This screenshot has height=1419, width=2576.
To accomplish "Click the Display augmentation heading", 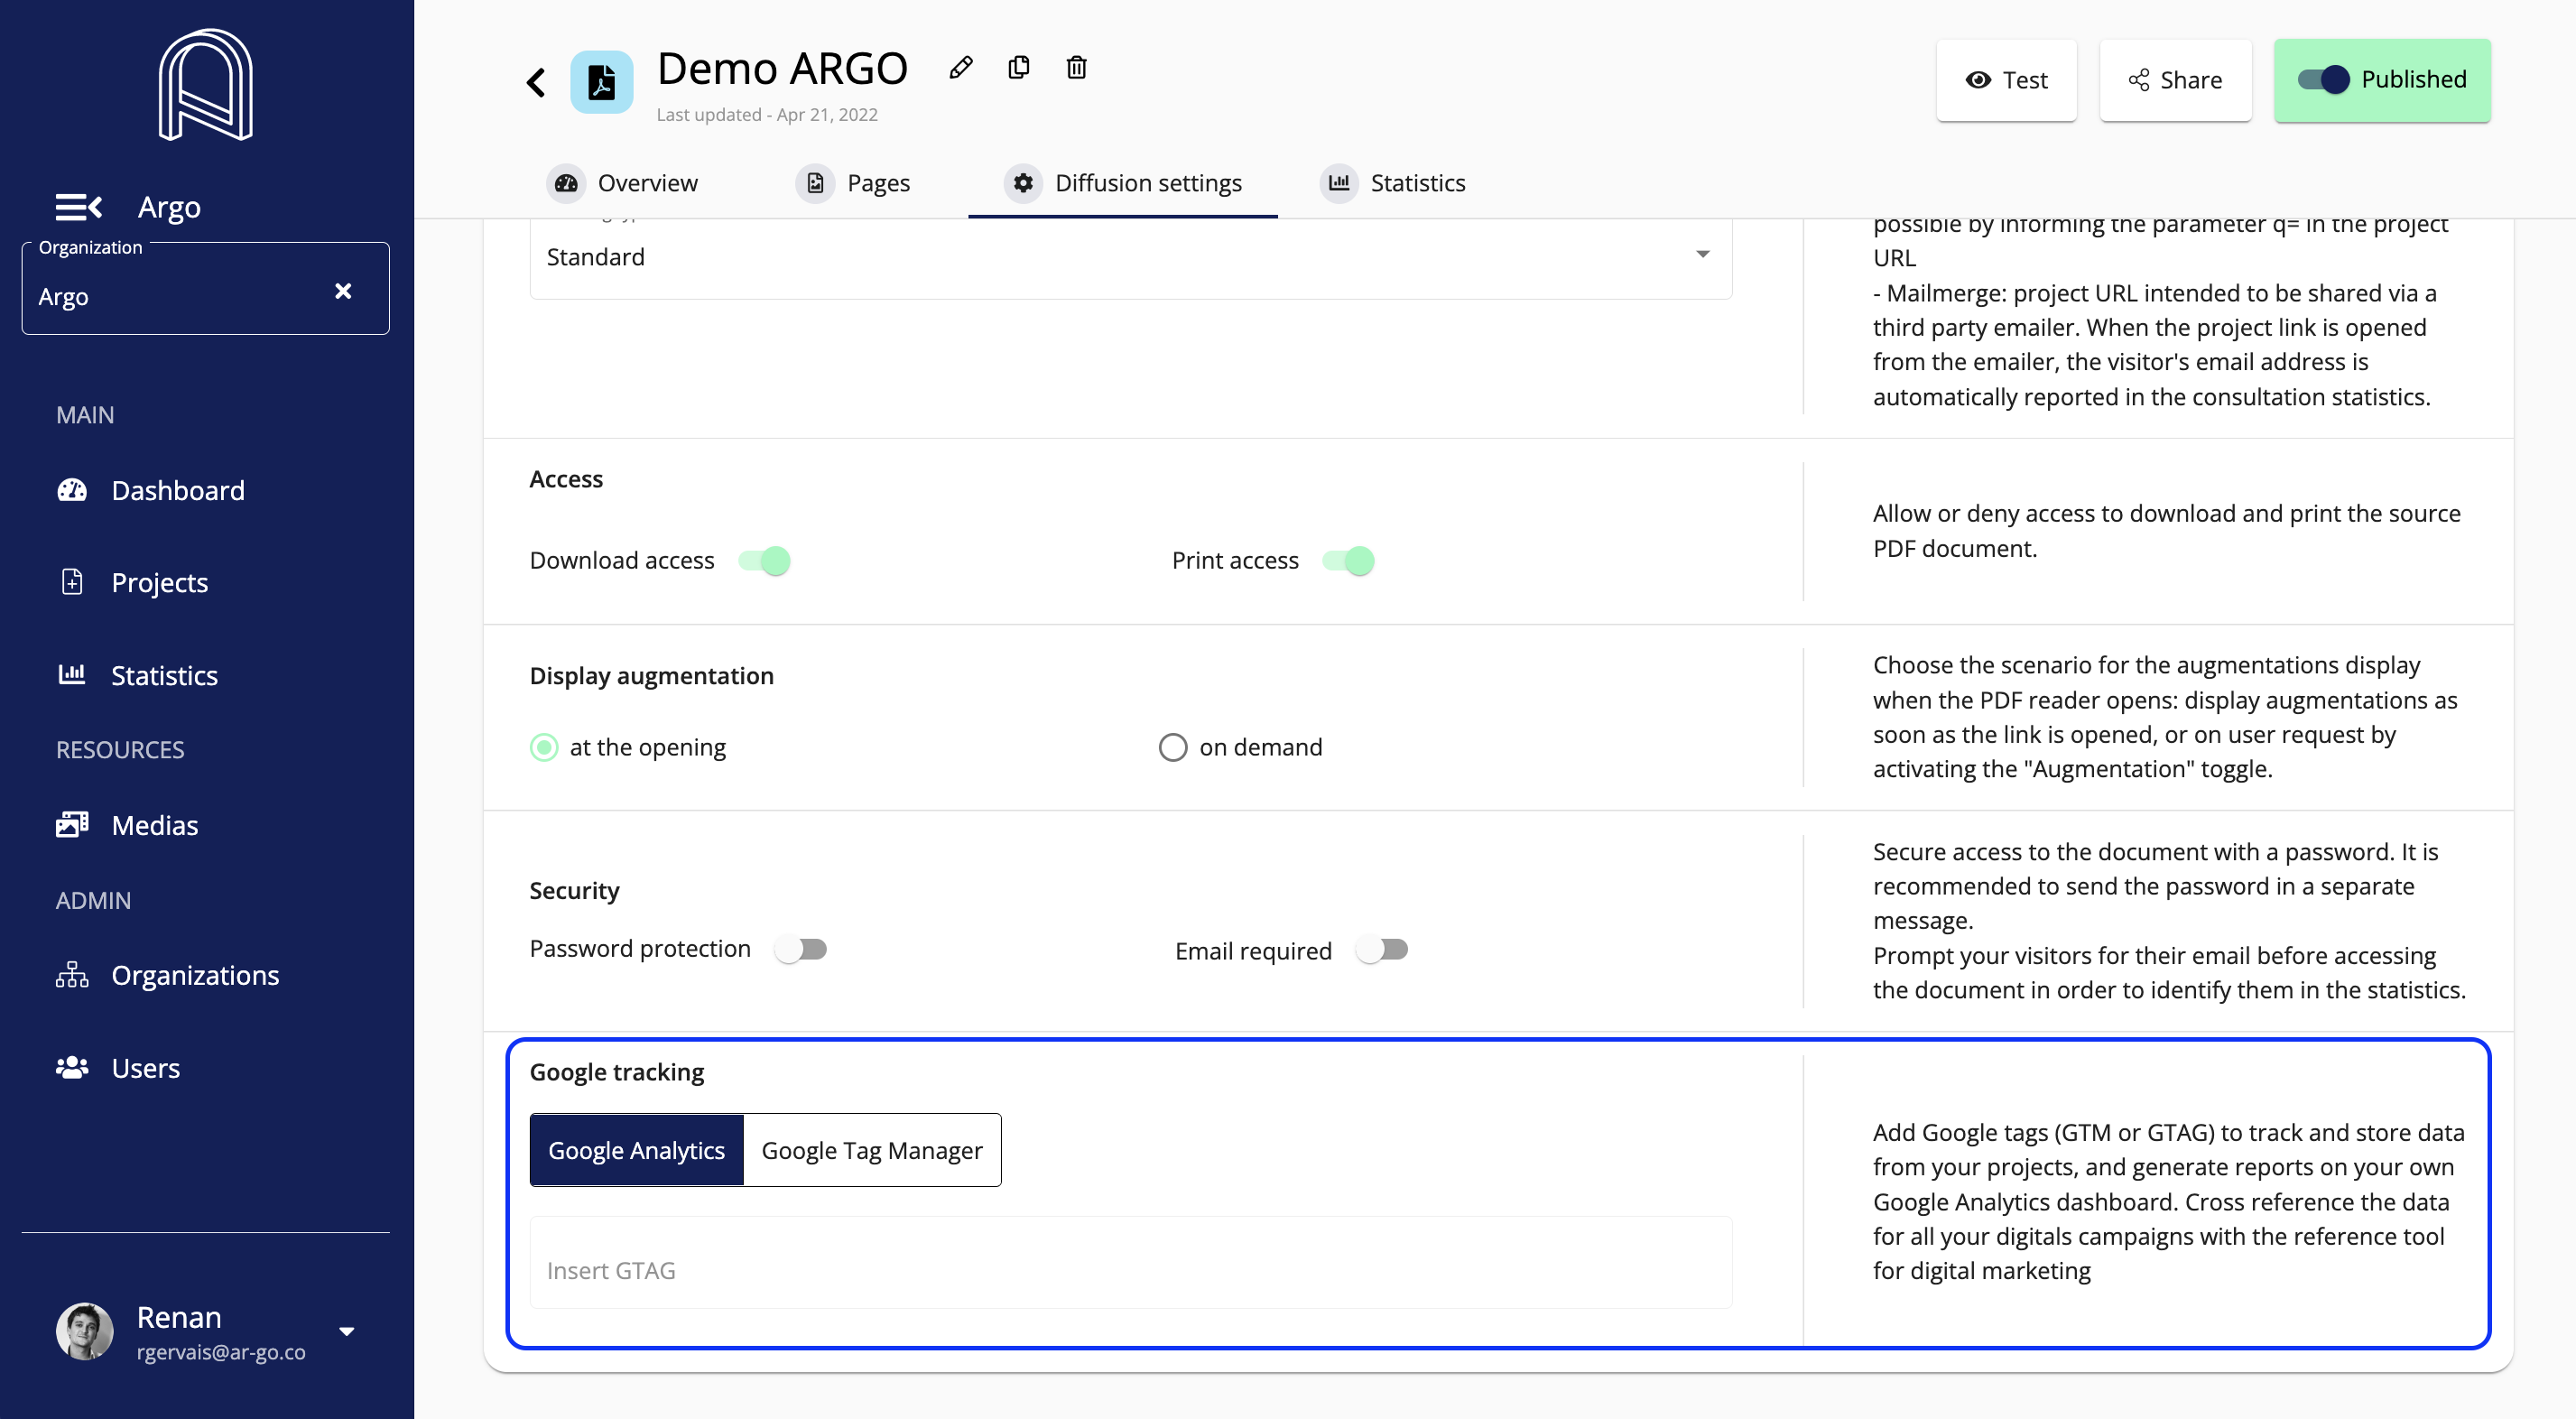I will click(652, 676).
